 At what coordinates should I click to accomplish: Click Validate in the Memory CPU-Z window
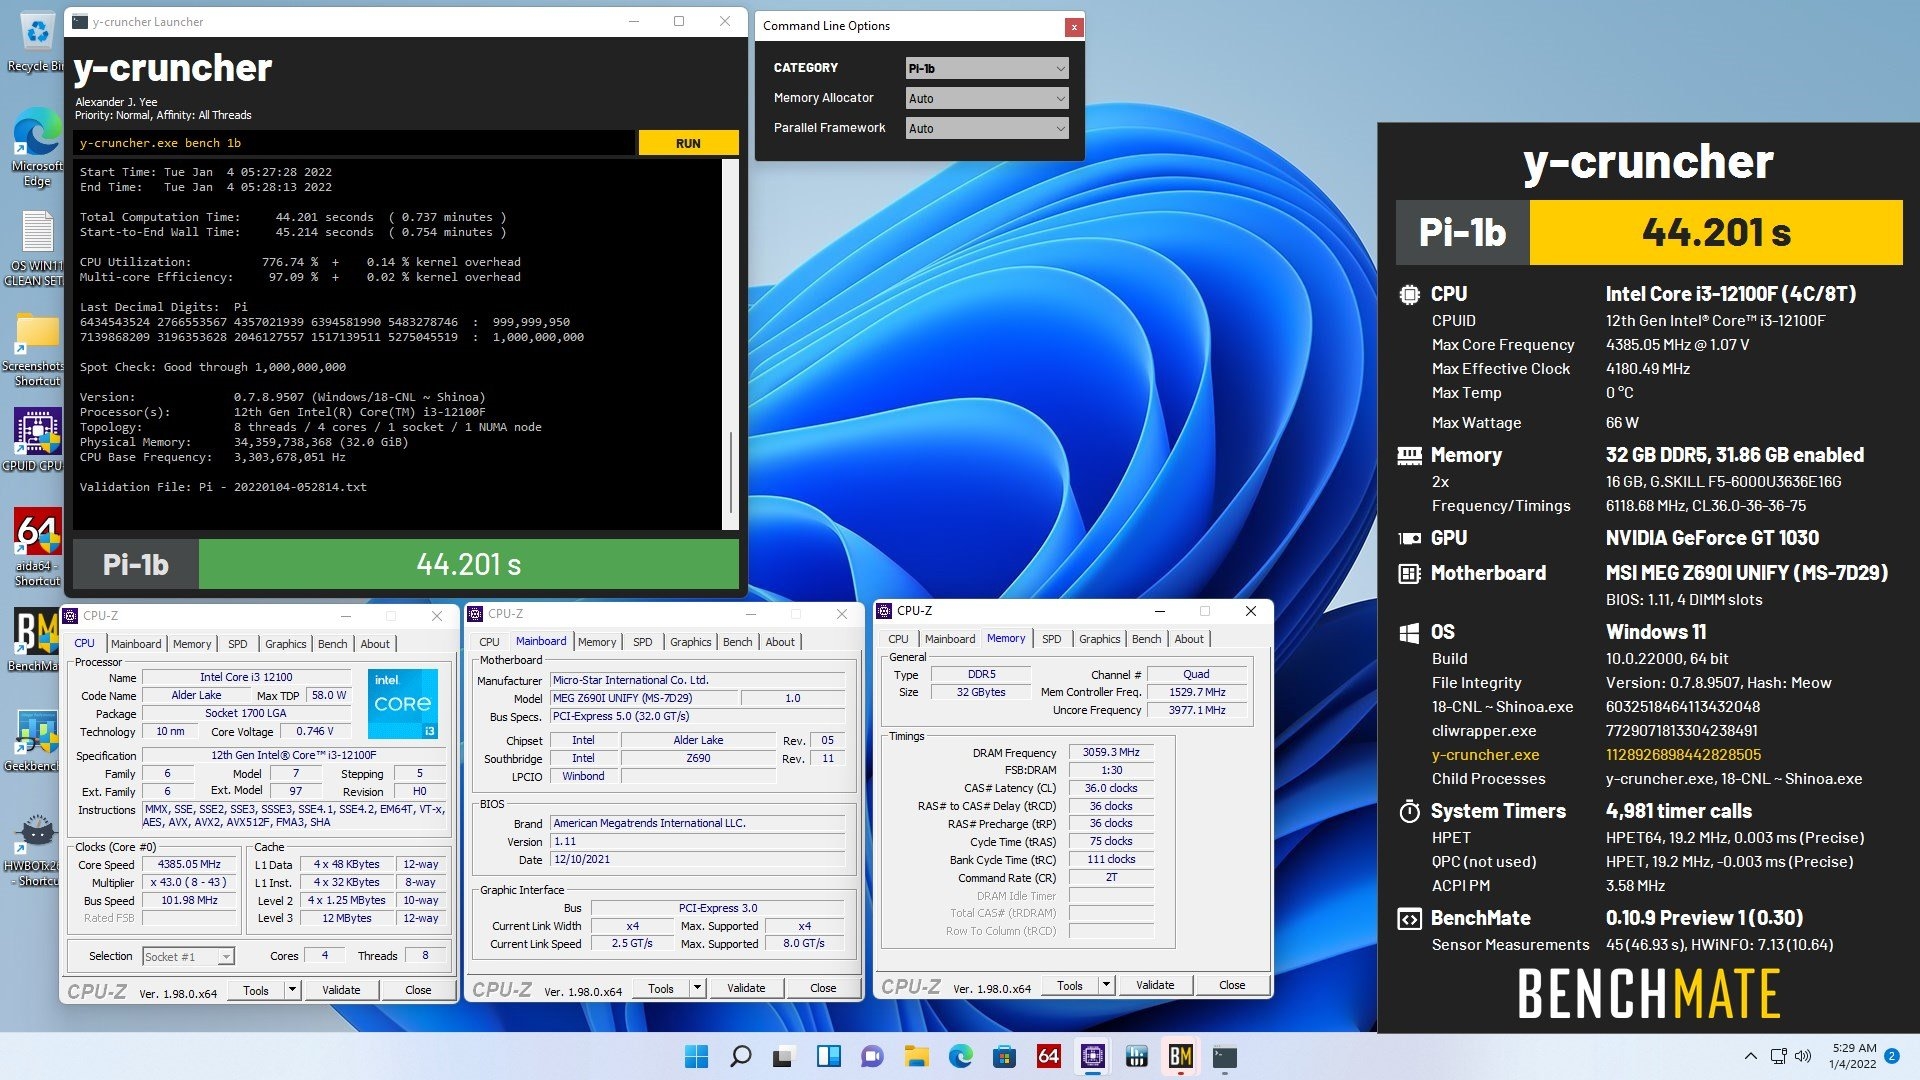tap(1155, 985)
